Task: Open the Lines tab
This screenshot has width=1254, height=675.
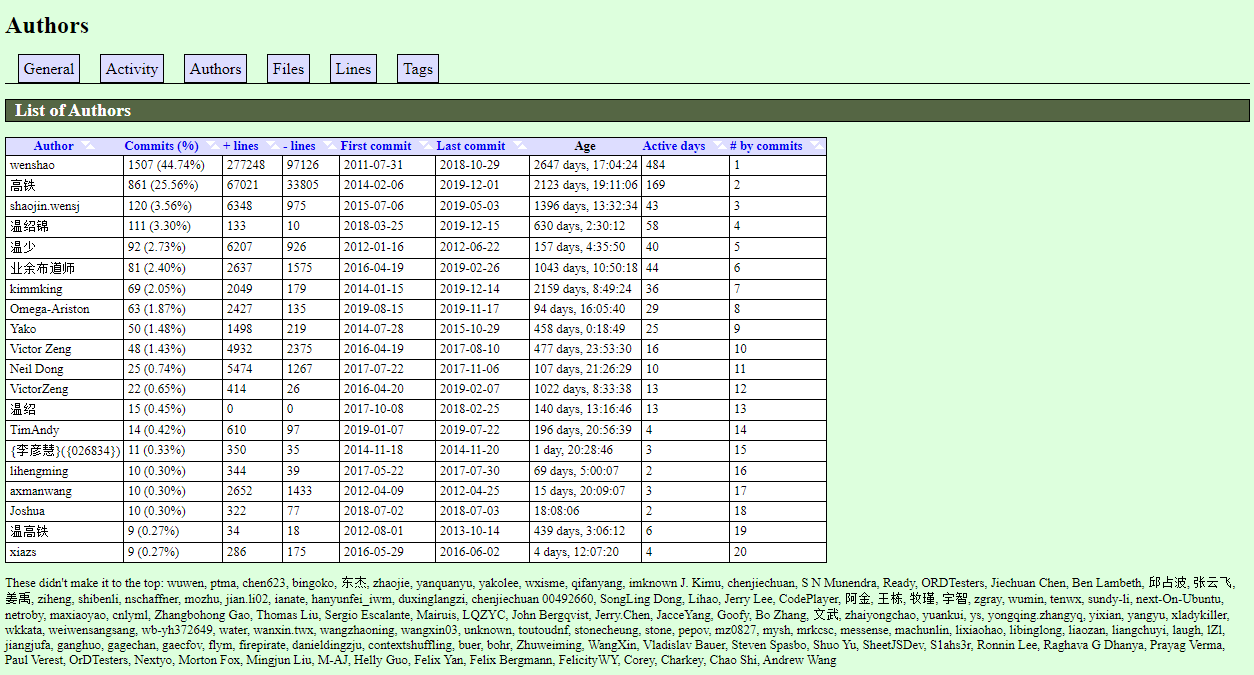Action: coord(353,69)
